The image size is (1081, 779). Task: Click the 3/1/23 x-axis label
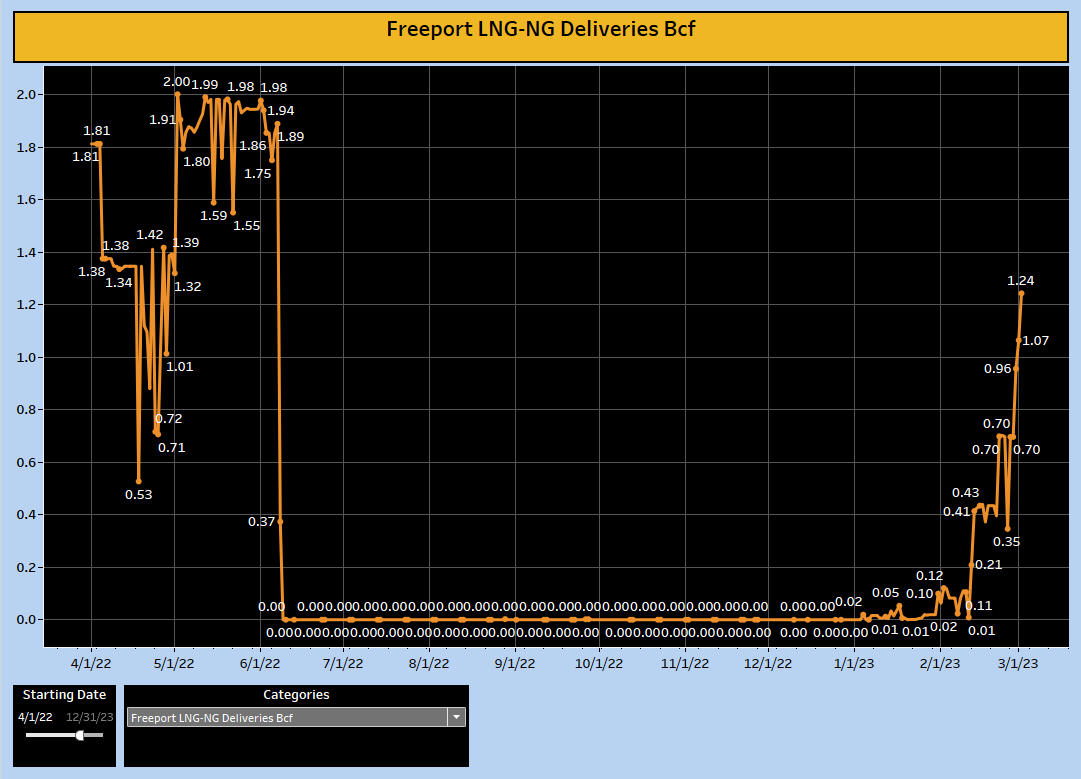pyautogui.click(x=1018, y=664)
